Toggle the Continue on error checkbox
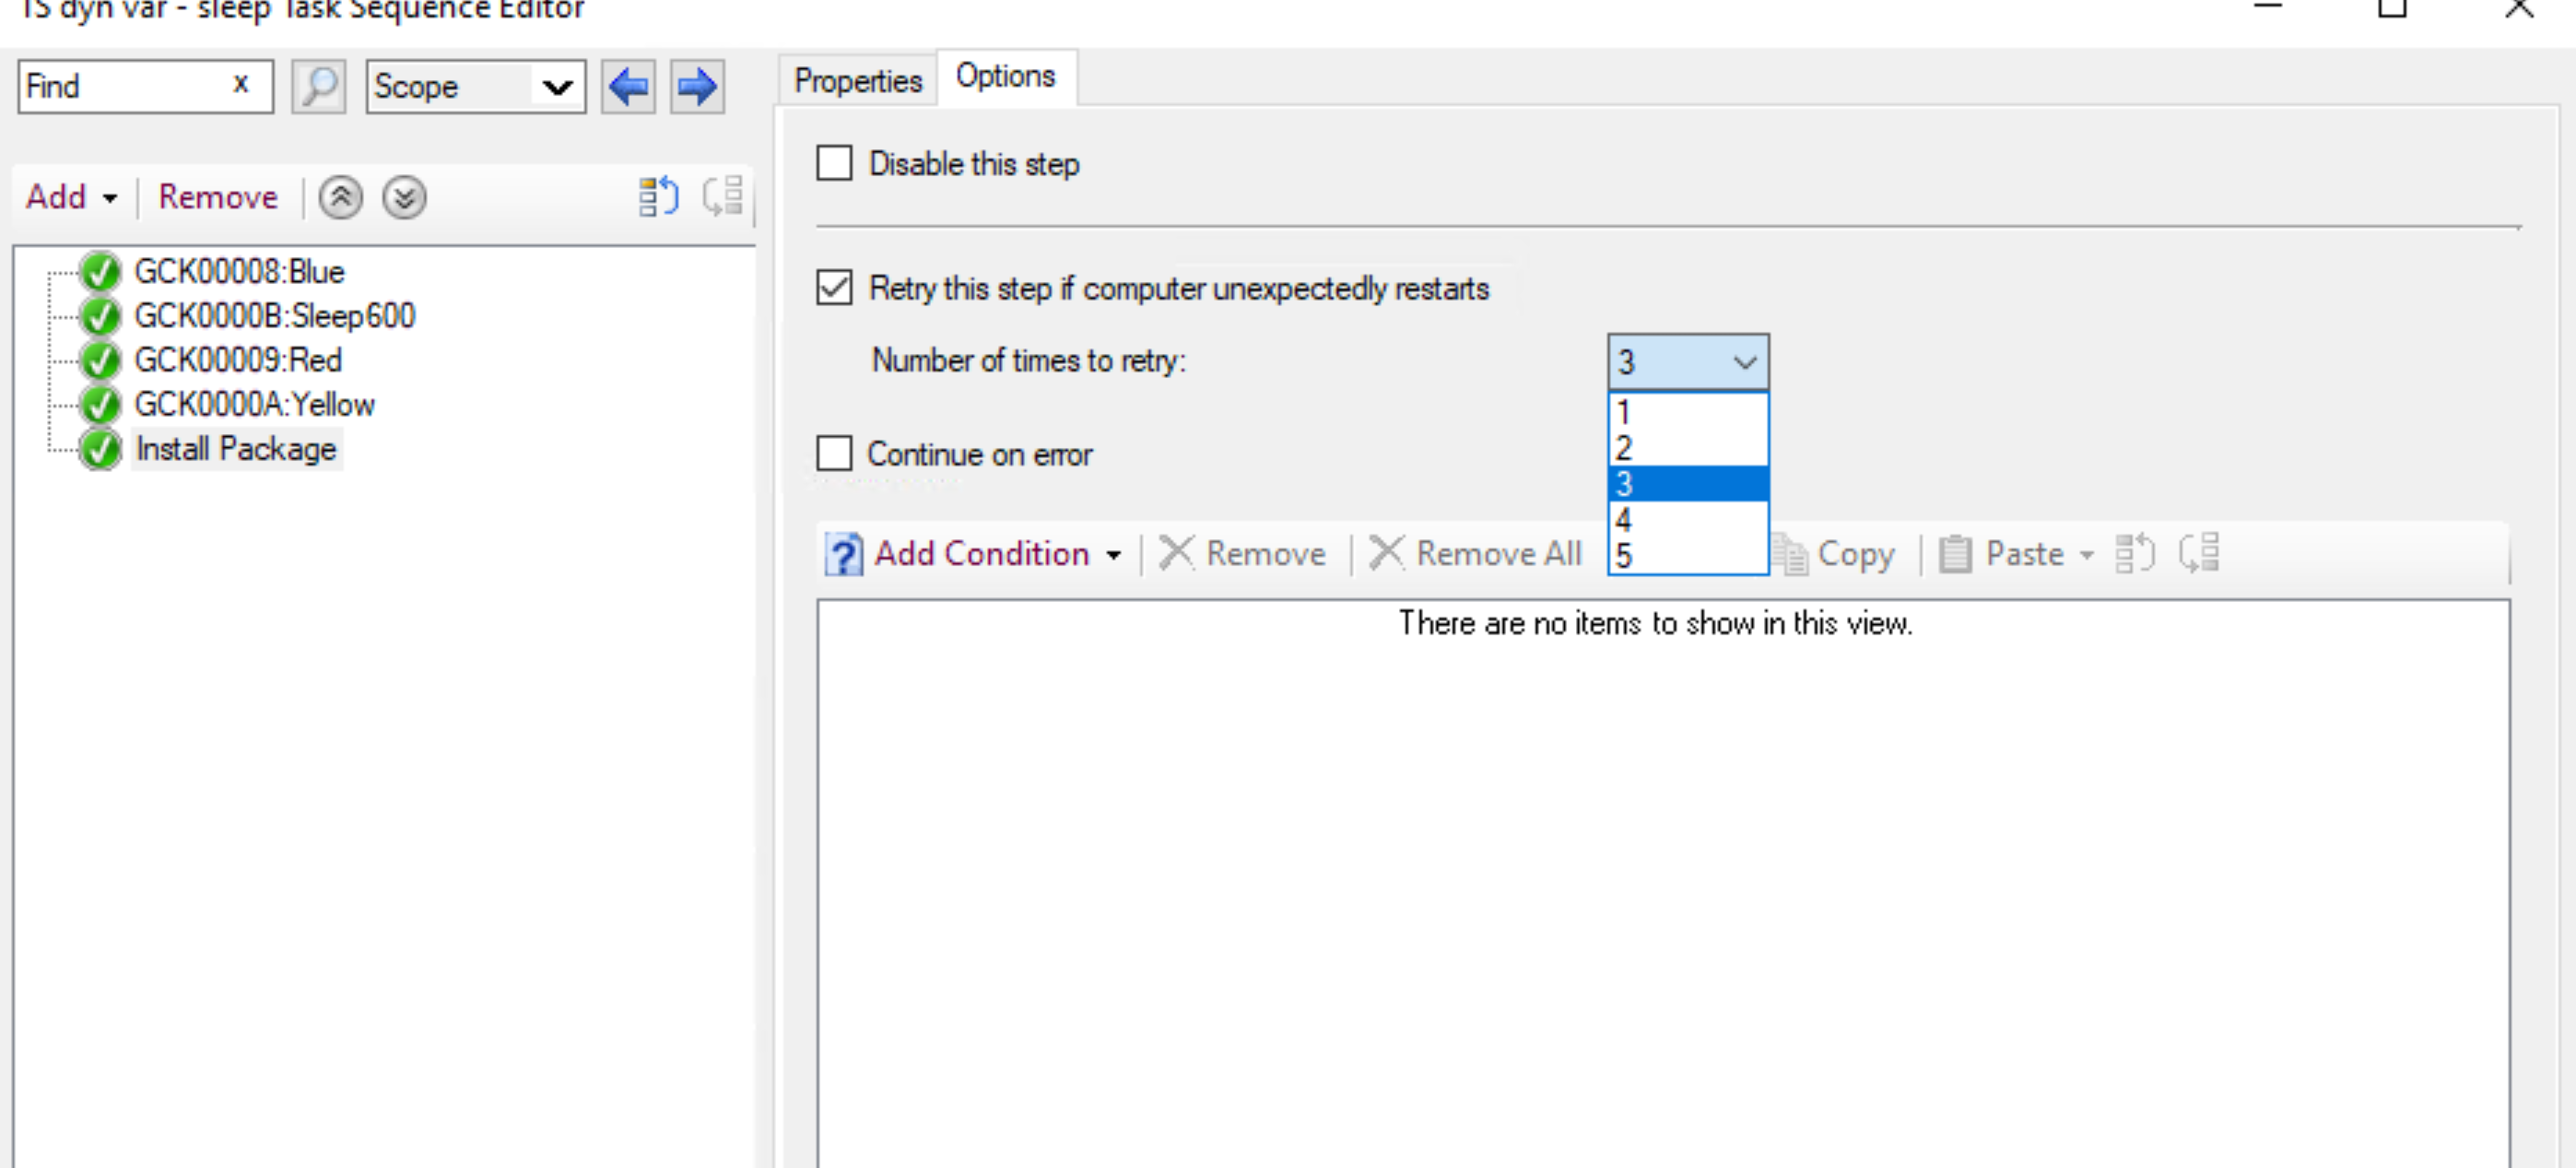 [833, 452]
